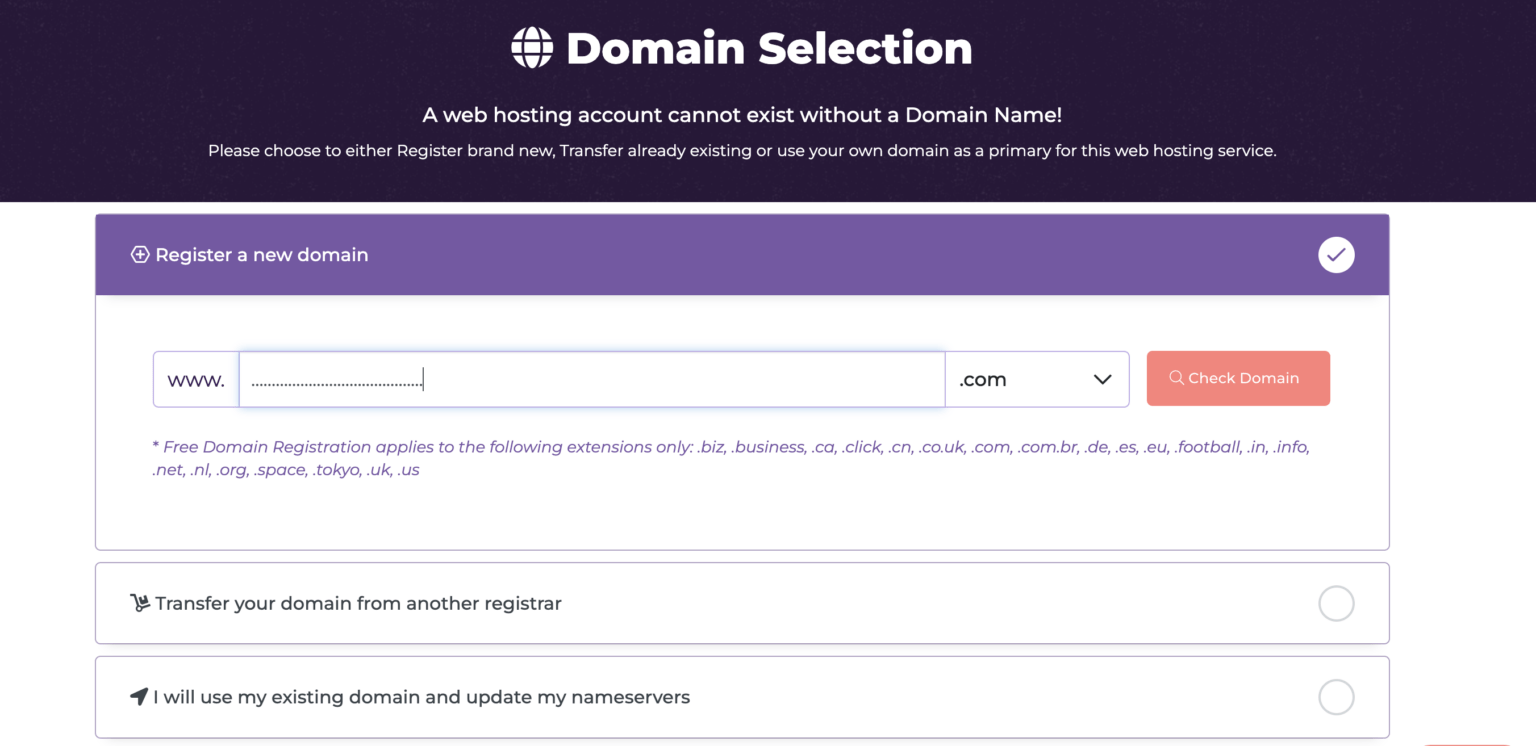Image resolution: width=1536 pixels, height=746 pixels.
Task: Click the shopping cart icon on the transfer option
Action: pos(140,603)
